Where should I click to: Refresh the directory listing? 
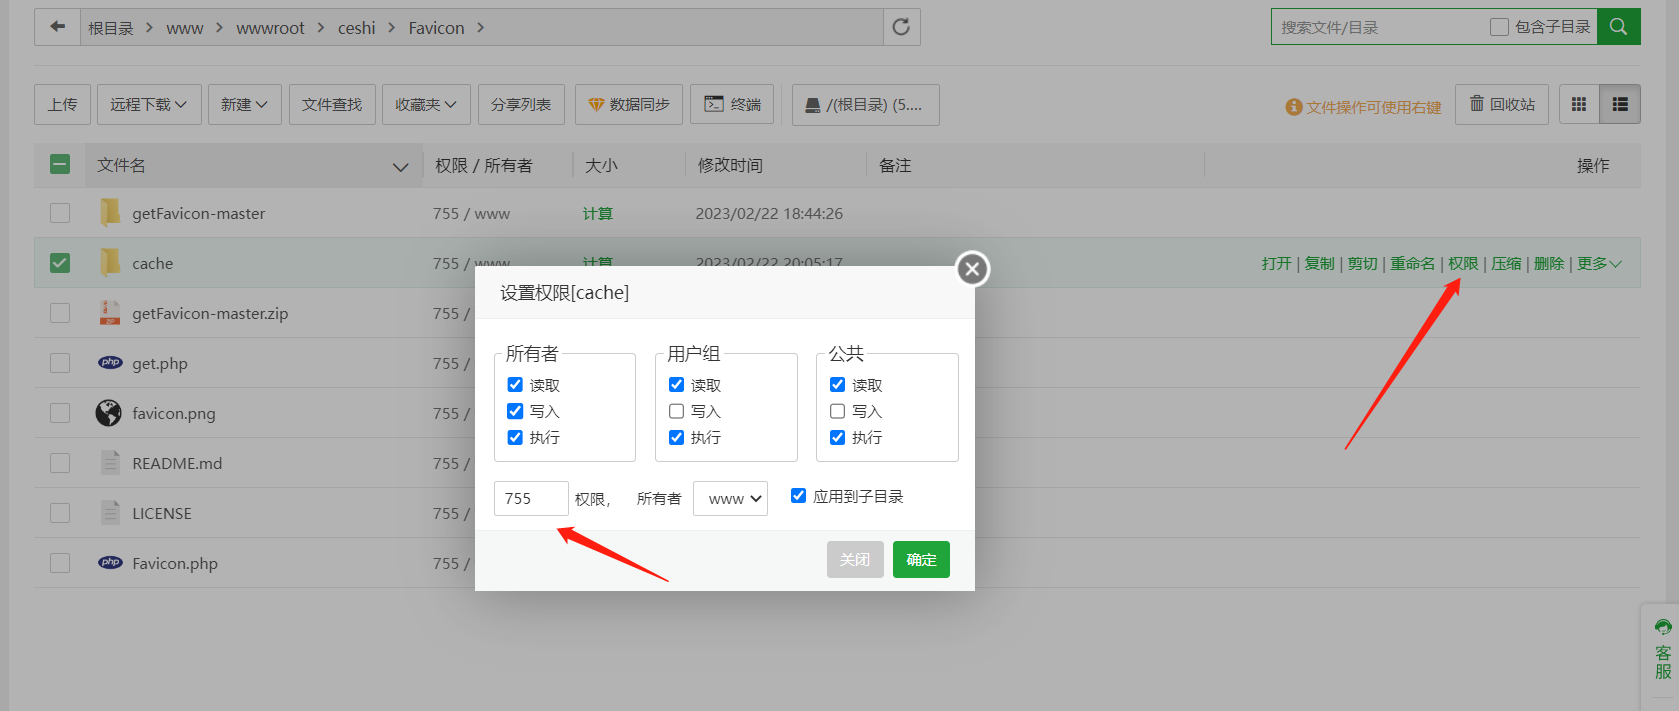(x=901, y=27)
